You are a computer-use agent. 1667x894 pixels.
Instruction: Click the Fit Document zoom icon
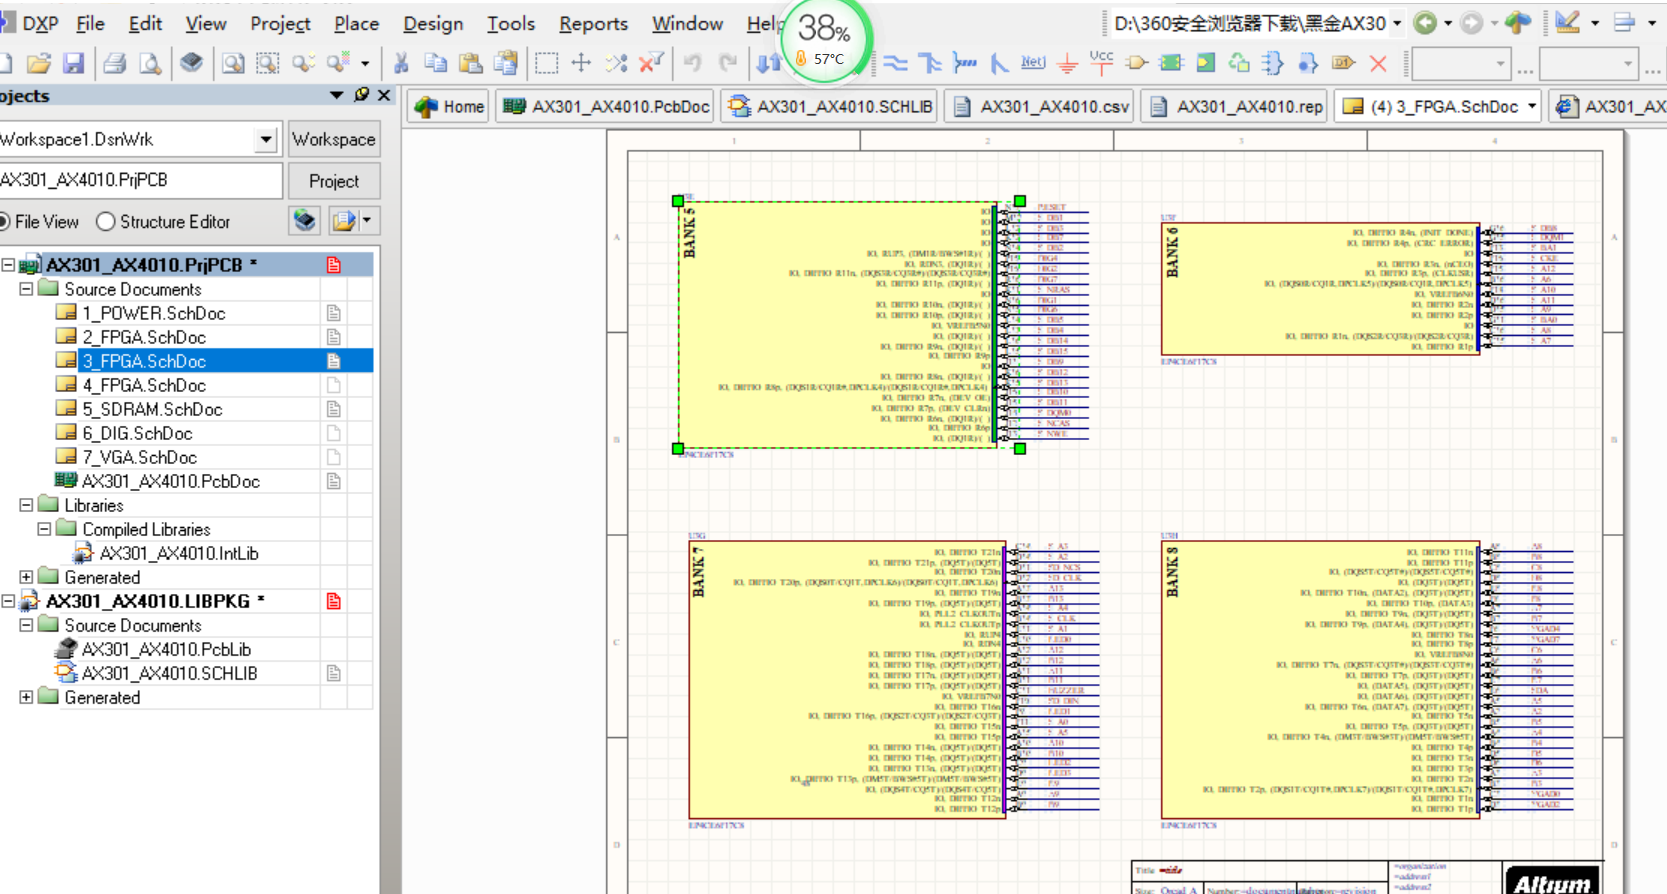click(x=233, y=64)
